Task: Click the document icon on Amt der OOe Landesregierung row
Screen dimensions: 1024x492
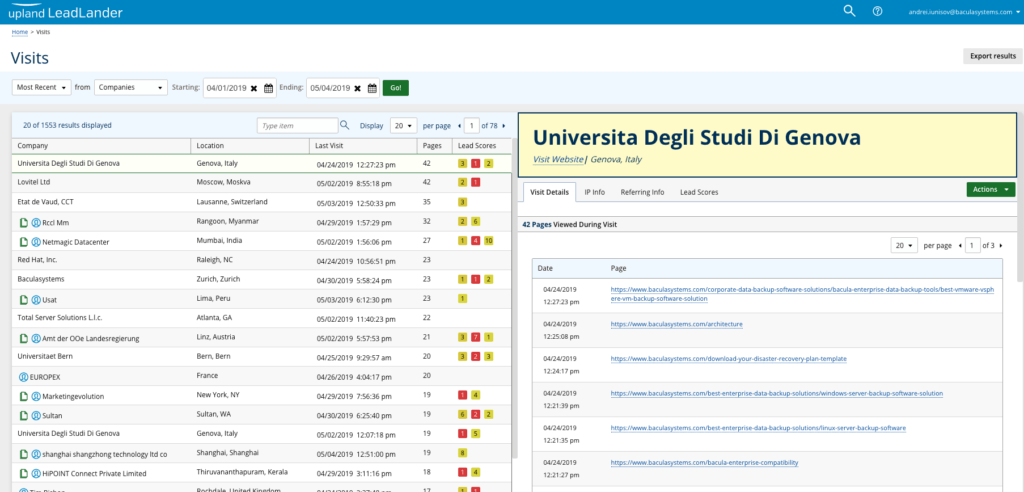Action: pos(24,338)
